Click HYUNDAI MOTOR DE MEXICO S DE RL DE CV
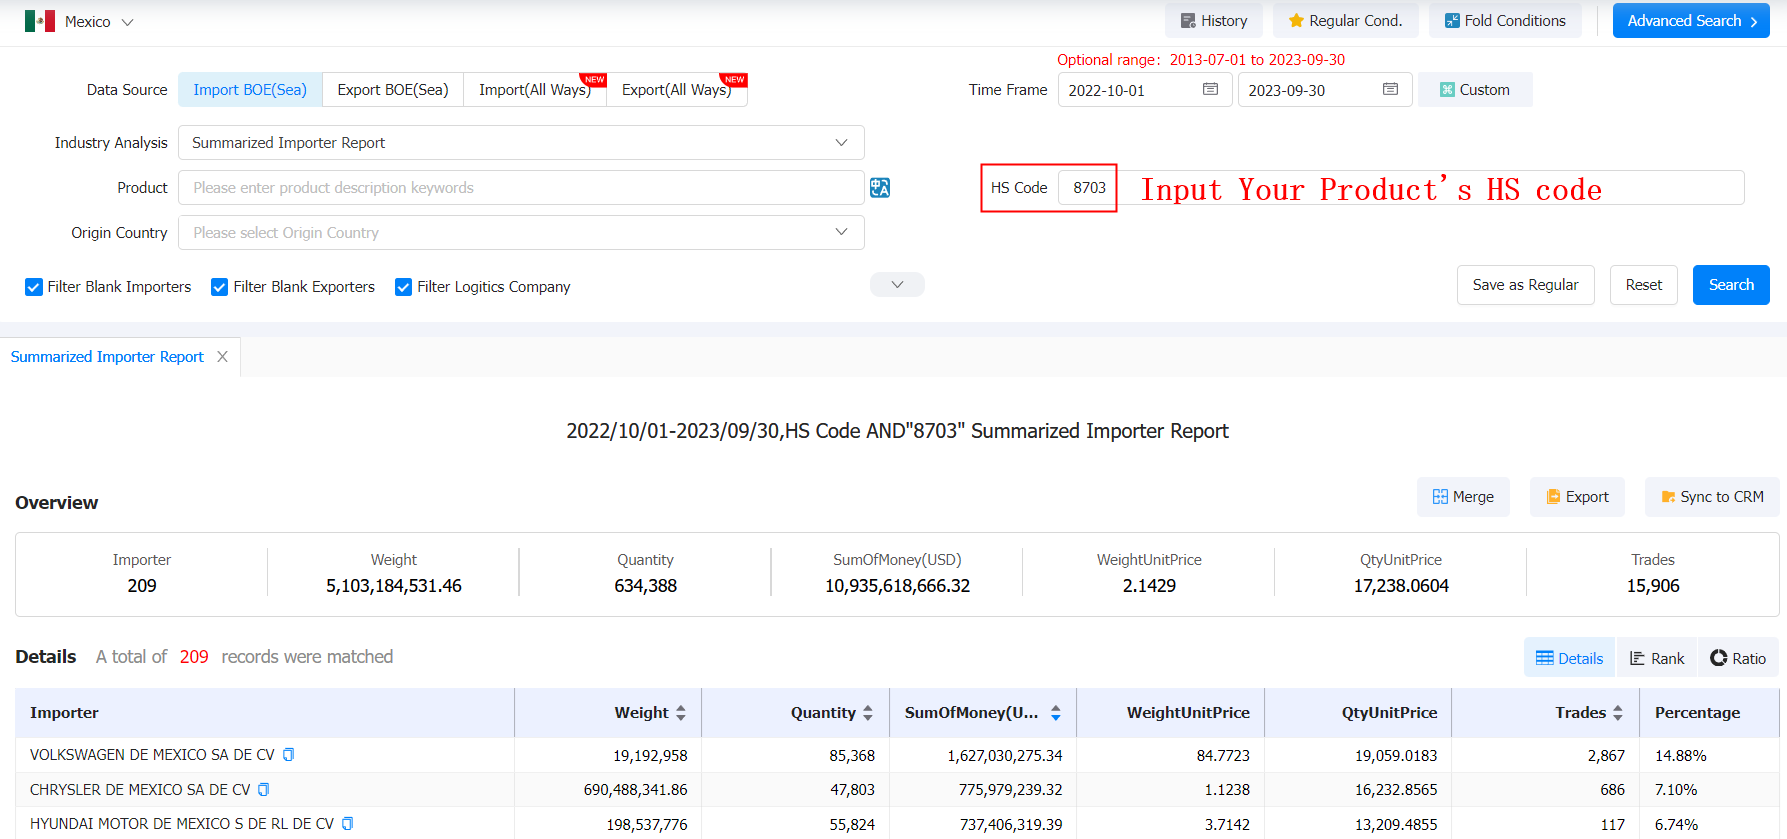The height and width of the screenshot is (839, 1787). (182, 824)
